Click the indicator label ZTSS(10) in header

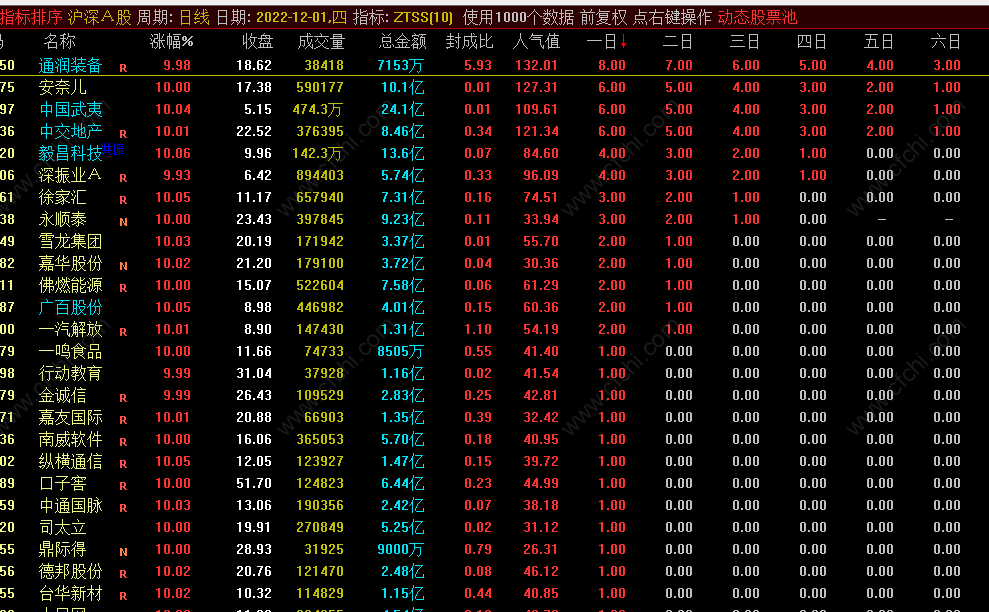(x=424, y=17)
